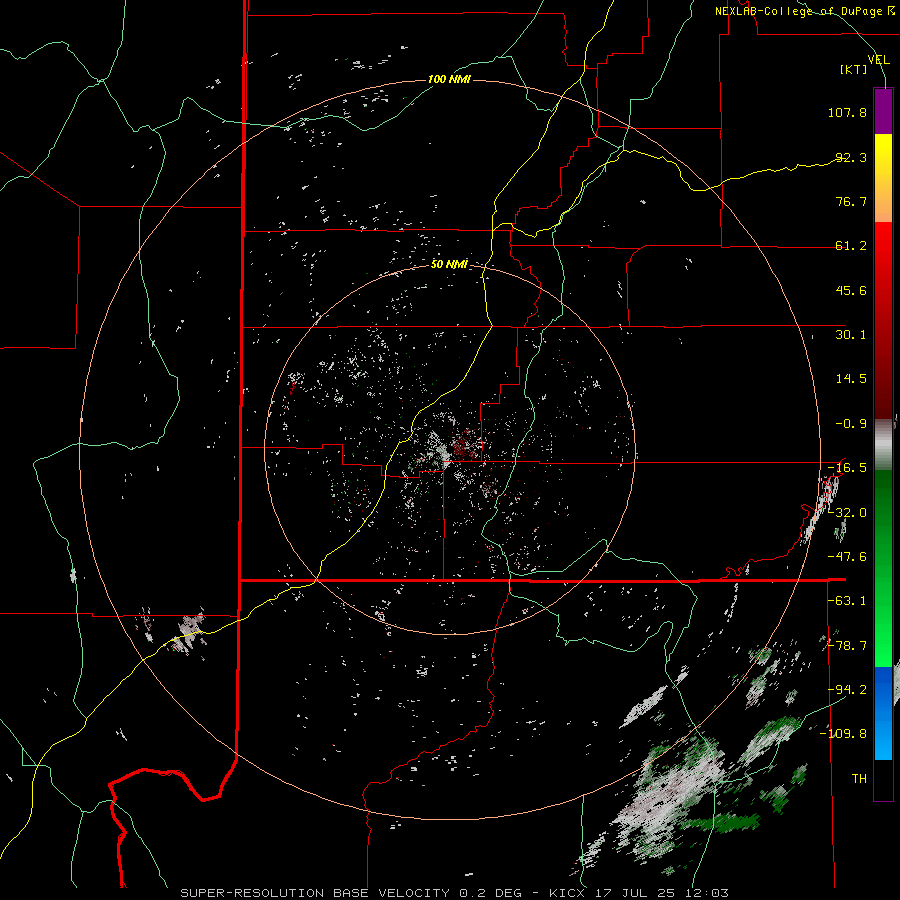Click the VEL legend title
The image size is (900, 900).
(x=878, y=60)
